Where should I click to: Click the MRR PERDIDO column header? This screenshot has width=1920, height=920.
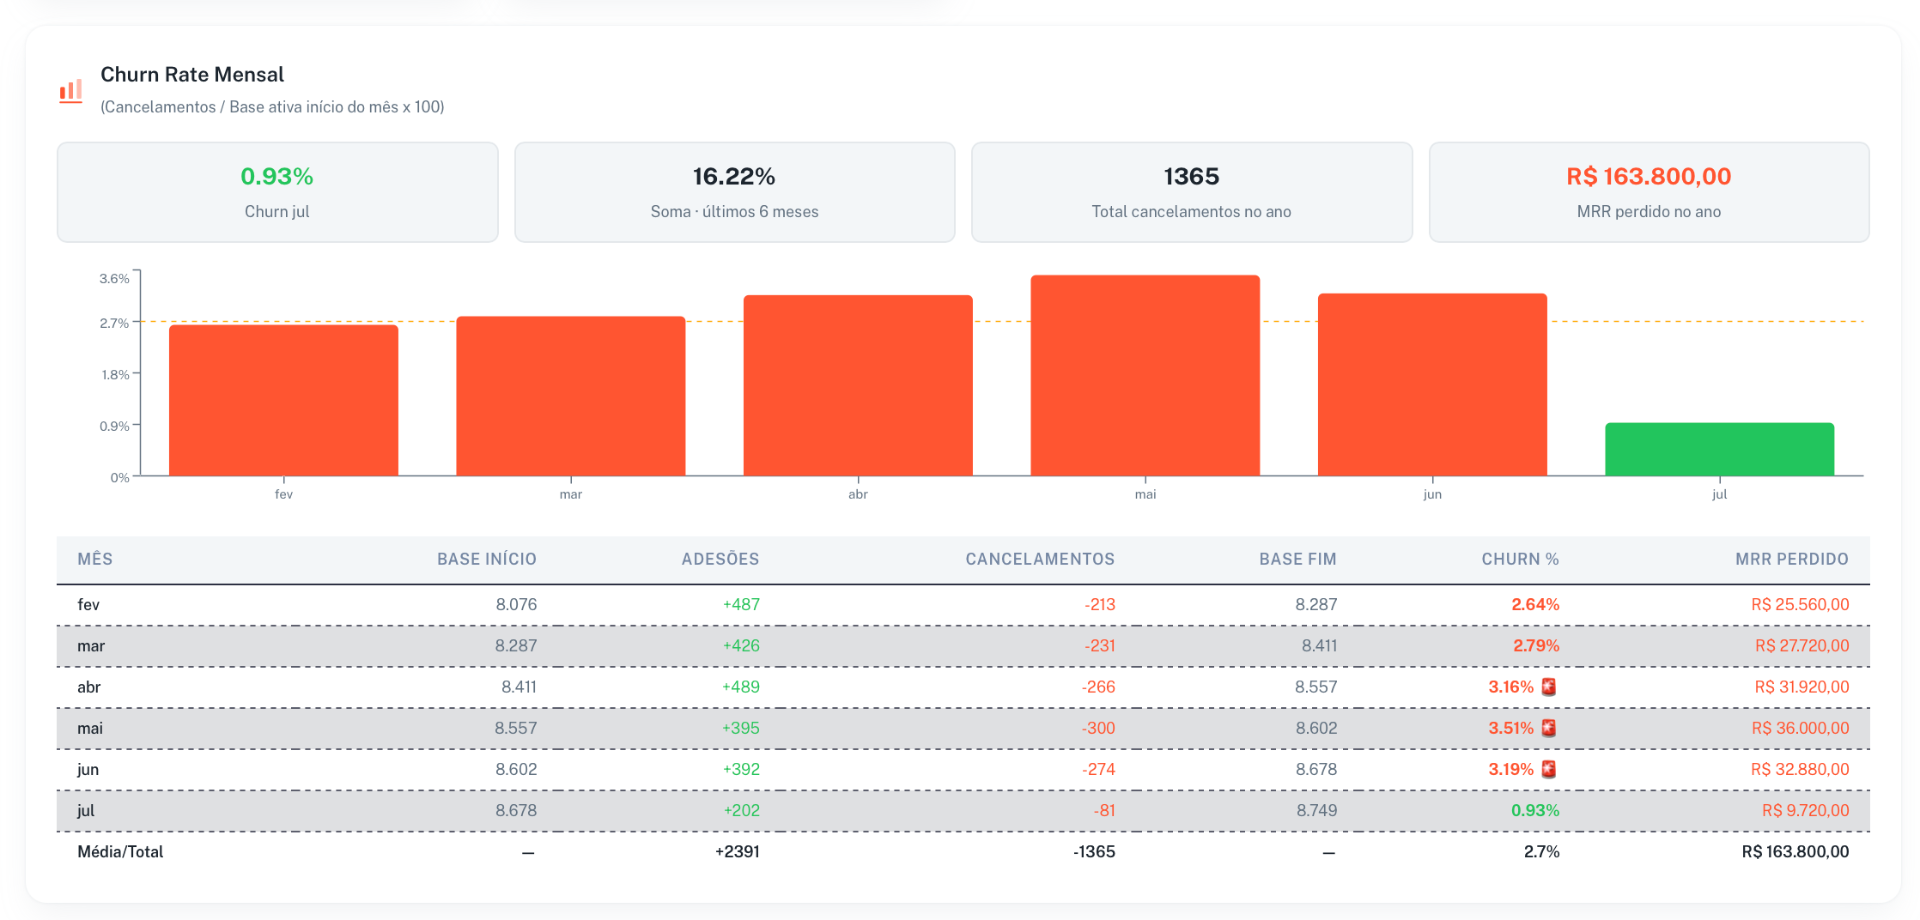[x=1792, y=559]
